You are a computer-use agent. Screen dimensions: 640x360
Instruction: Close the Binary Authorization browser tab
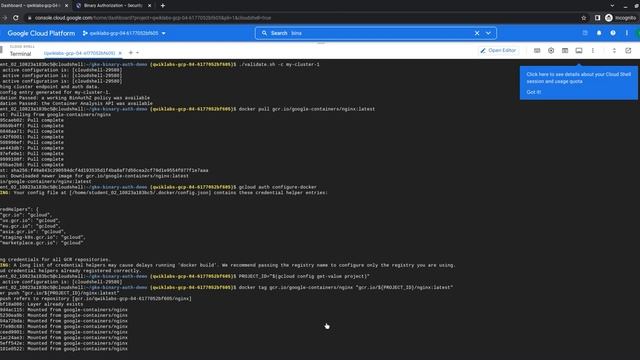pyautogui.click(x=149, y=6)
